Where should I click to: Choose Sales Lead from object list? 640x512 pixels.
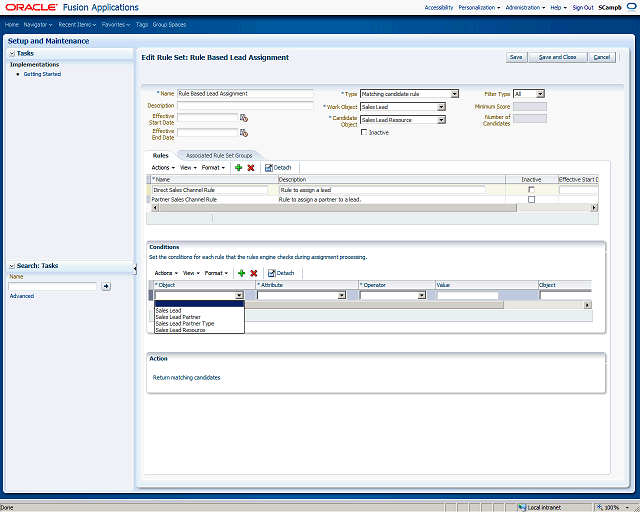click(x=168, y=310)
